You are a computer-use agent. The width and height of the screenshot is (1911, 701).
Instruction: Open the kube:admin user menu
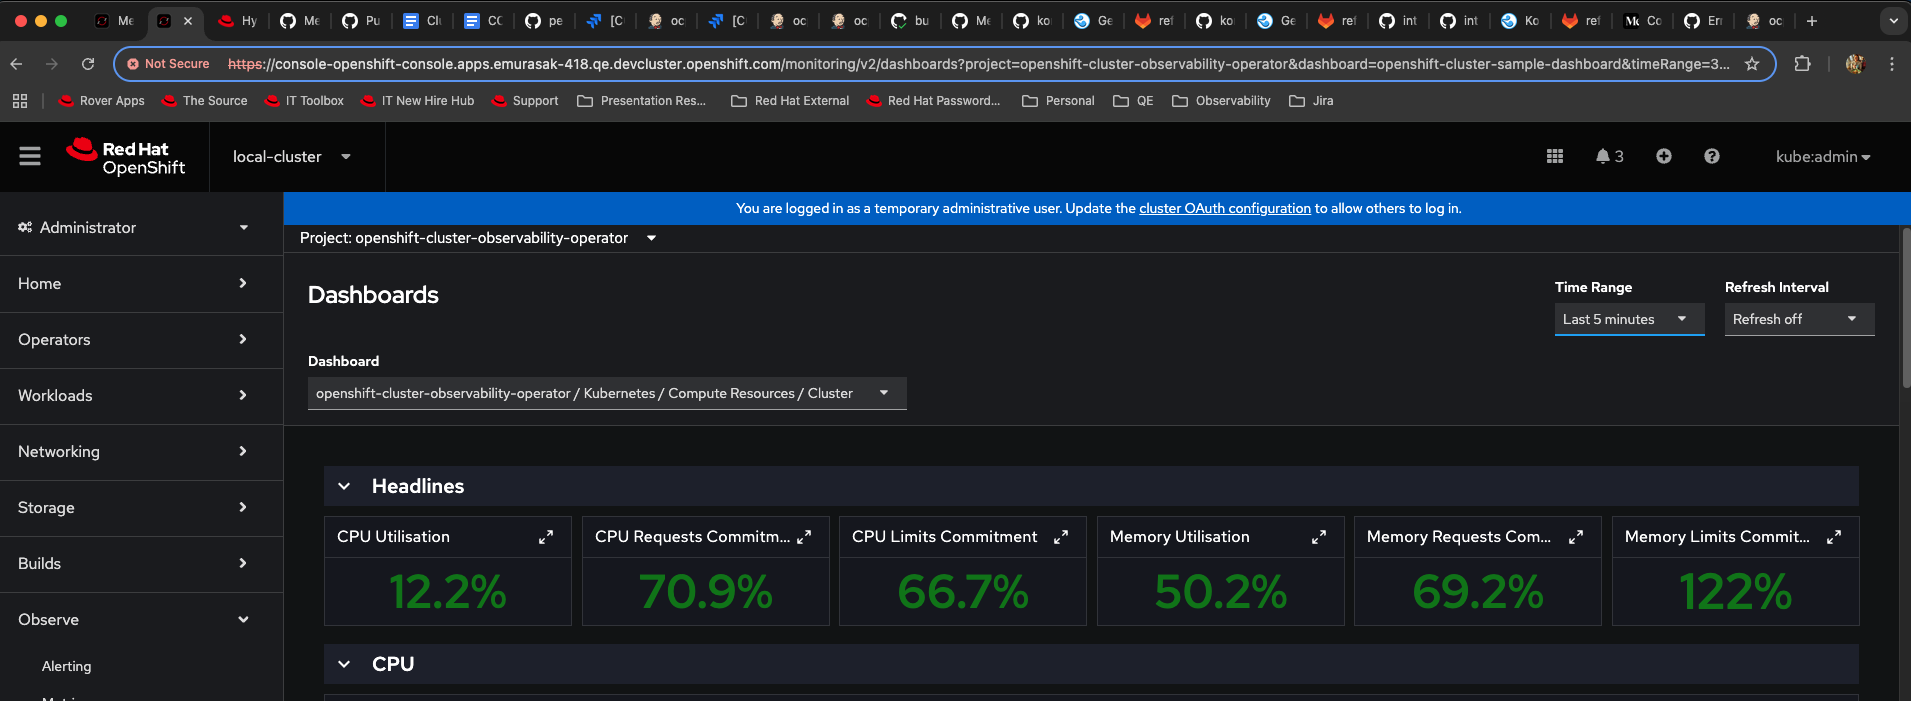pyautogui.click(x=1822, y=156)
